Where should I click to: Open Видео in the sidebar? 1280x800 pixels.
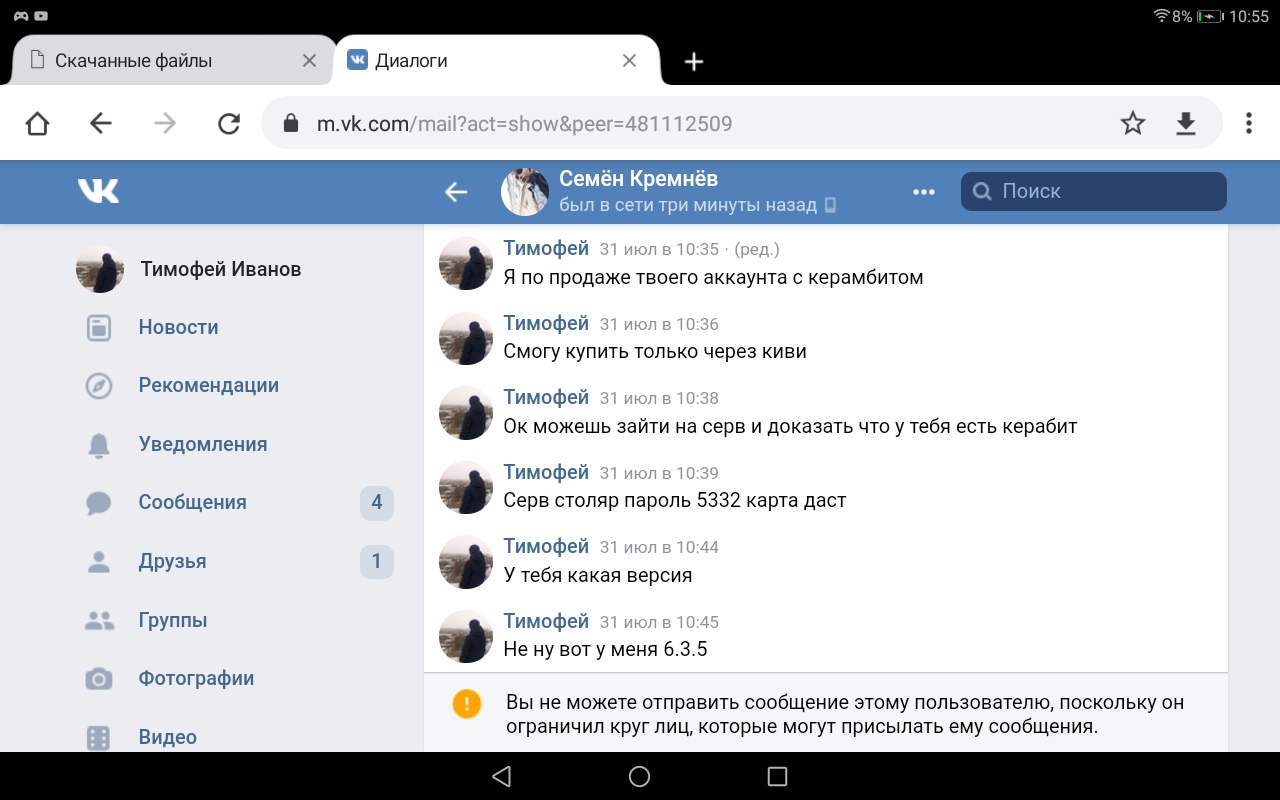tap(167, 737)
